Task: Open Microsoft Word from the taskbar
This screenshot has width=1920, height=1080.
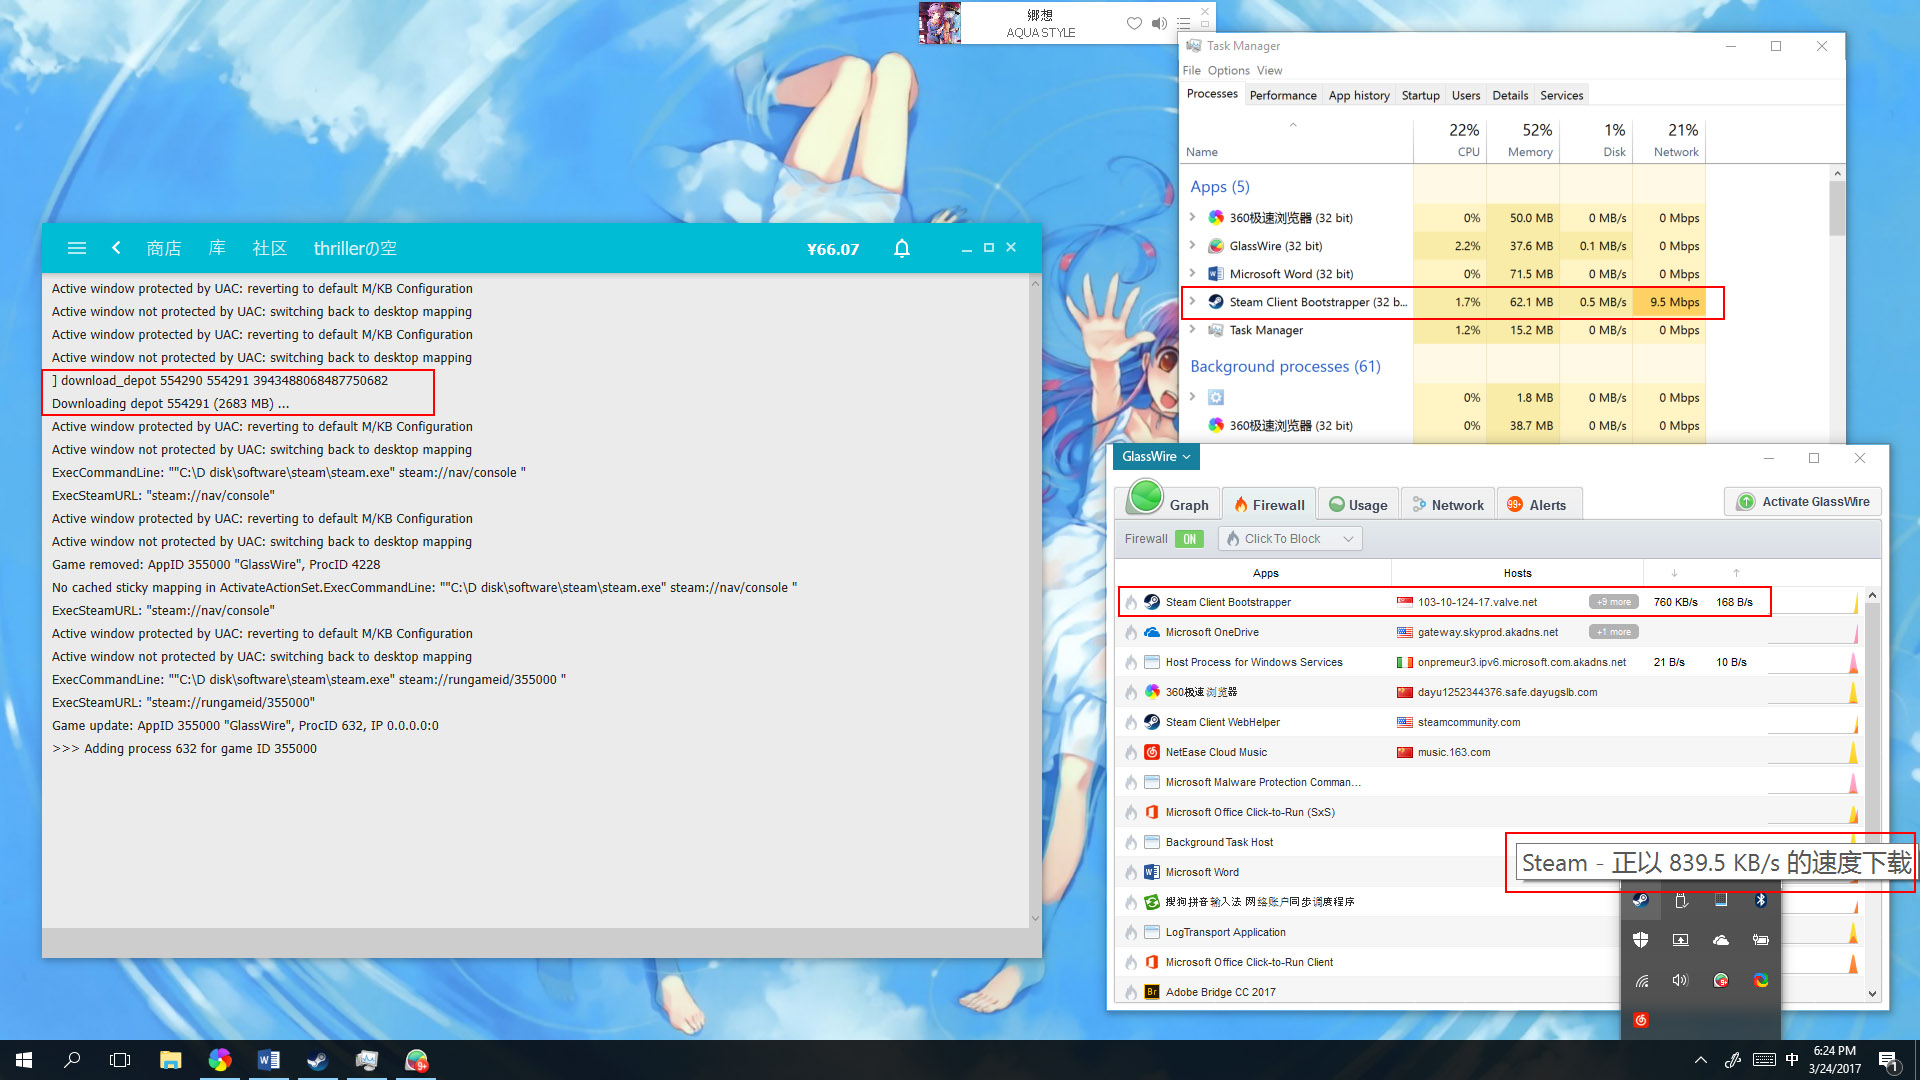Action: click(268, 1059)
